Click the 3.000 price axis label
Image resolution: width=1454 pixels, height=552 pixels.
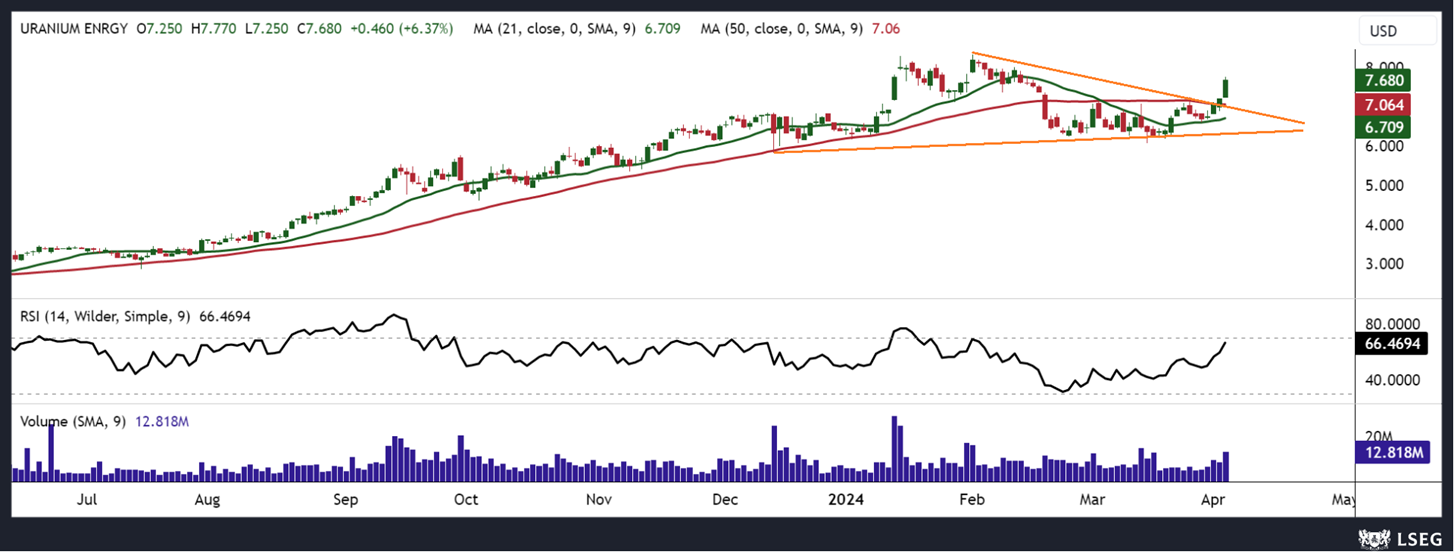click(x=1384, y=265)
